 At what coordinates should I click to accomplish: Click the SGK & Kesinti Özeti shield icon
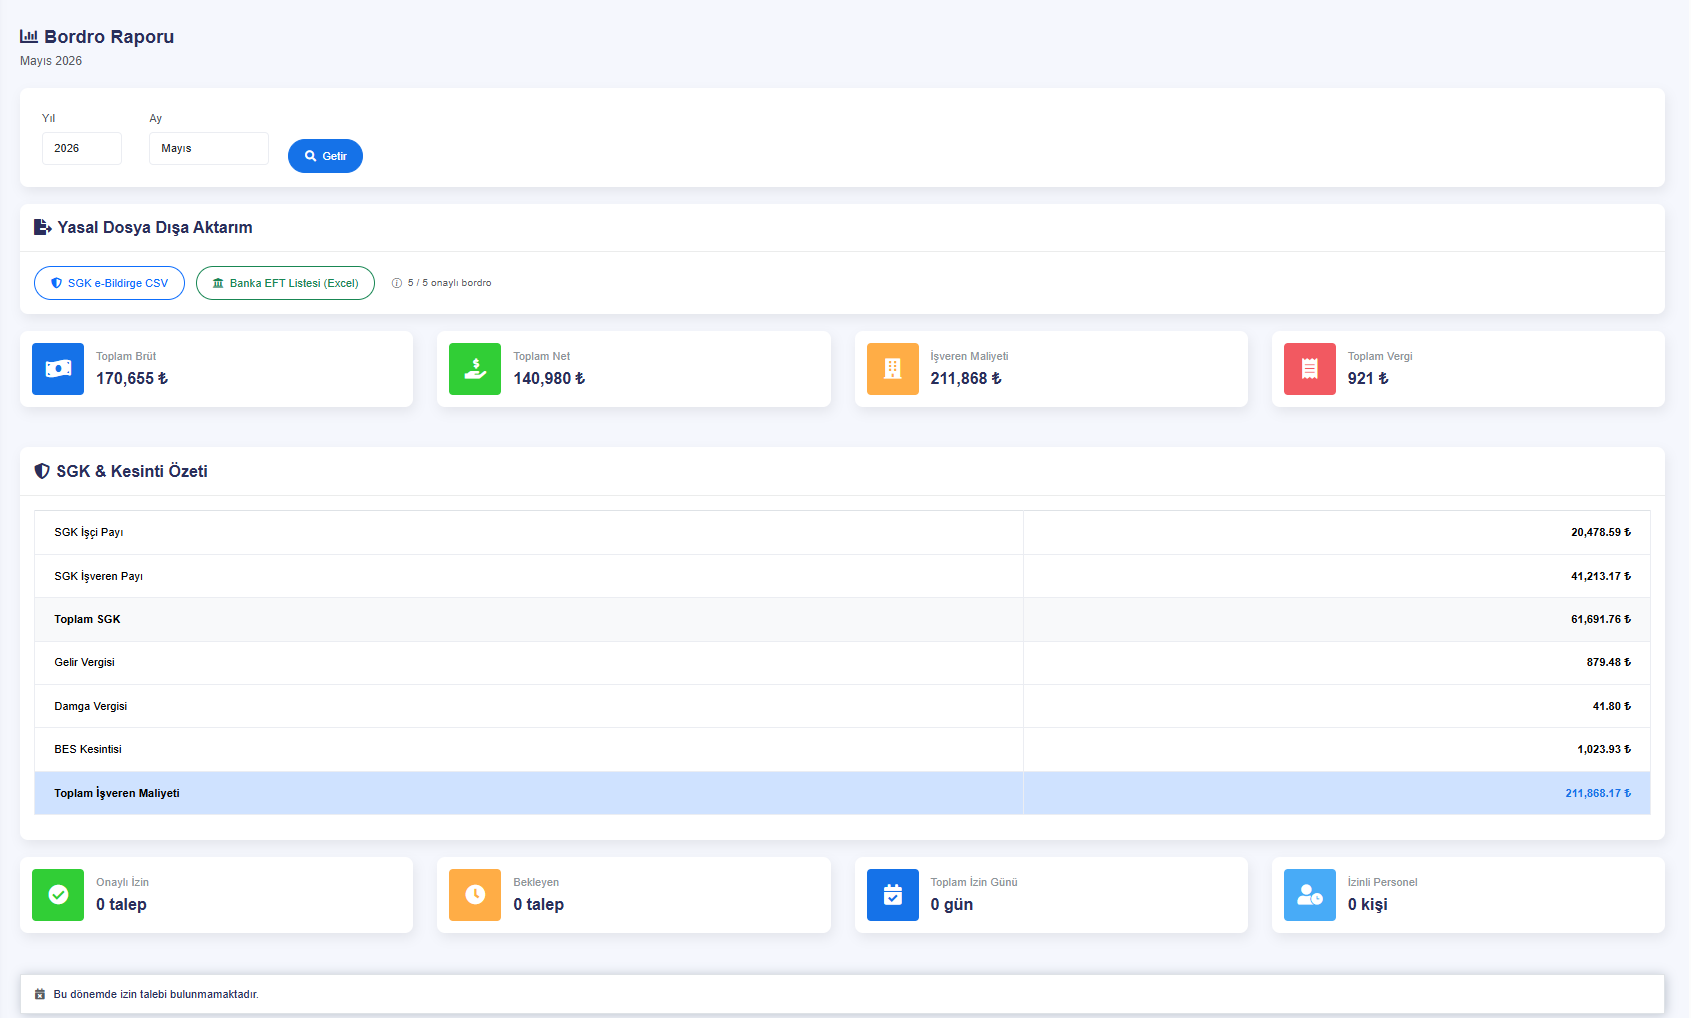tap(42, 471)
